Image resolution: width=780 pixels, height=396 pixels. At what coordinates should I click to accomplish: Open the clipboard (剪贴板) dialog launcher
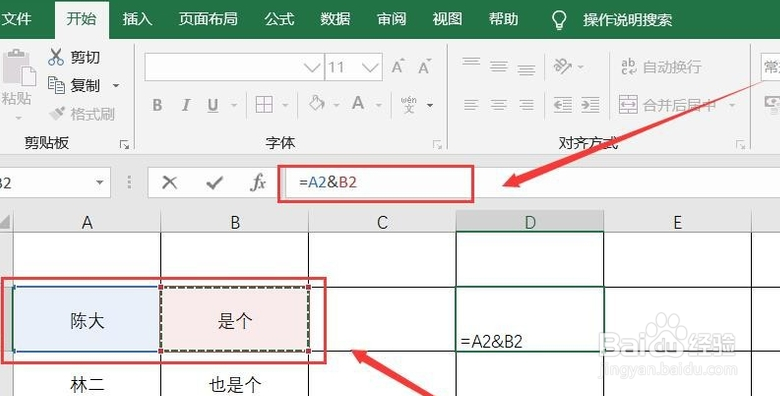coord(124,145)
